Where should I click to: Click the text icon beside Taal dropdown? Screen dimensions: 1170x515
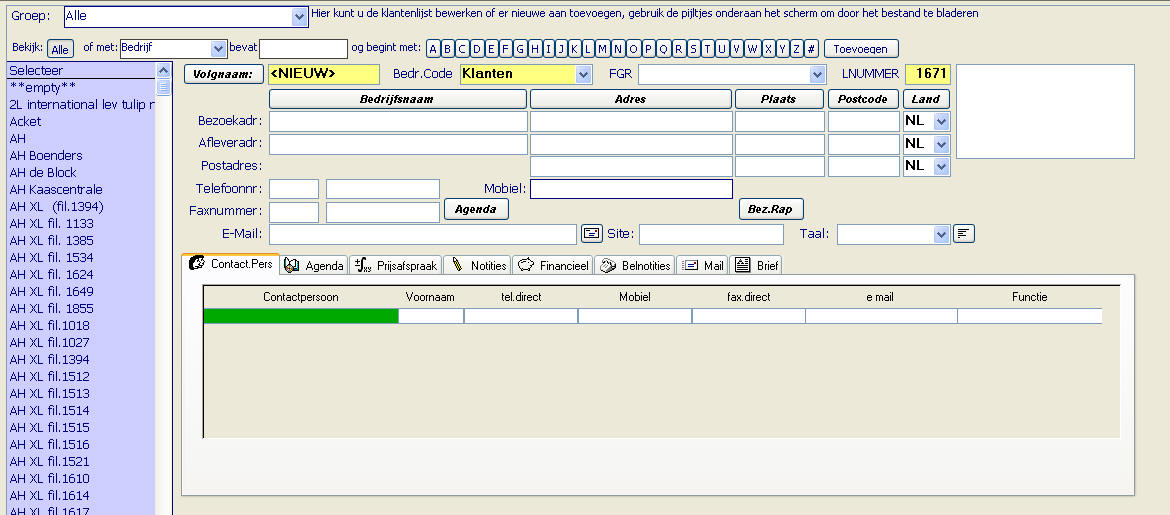[964, 234]
